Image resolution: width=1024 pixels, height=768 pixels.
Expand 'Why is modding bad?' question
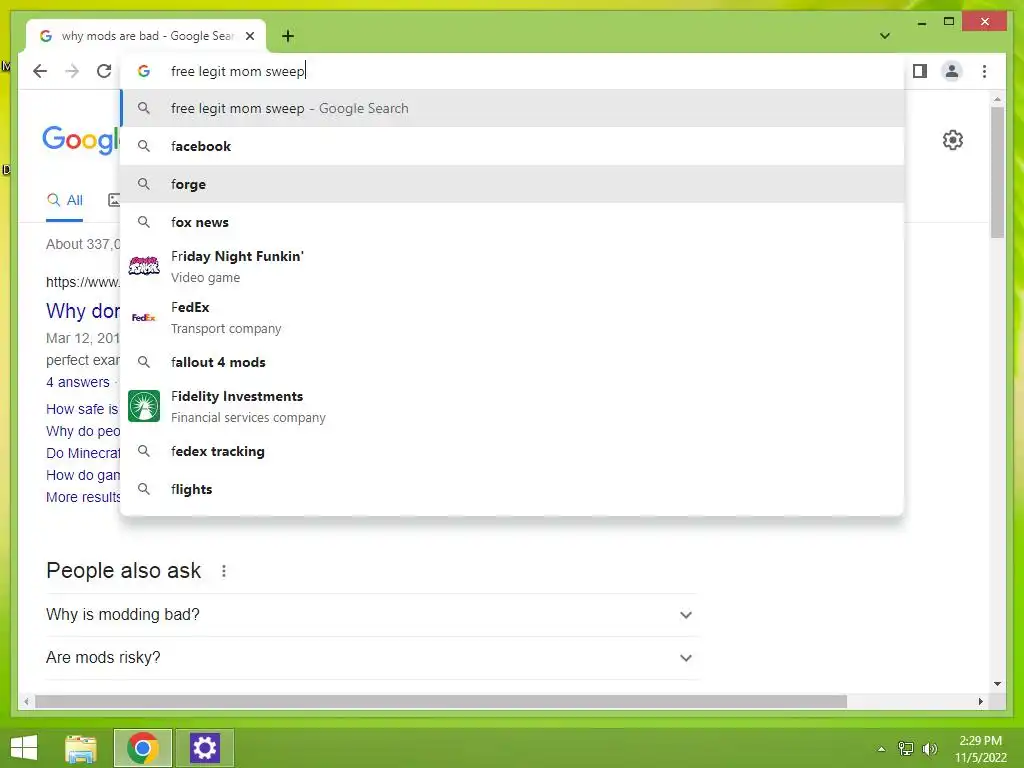pos(371,615)
